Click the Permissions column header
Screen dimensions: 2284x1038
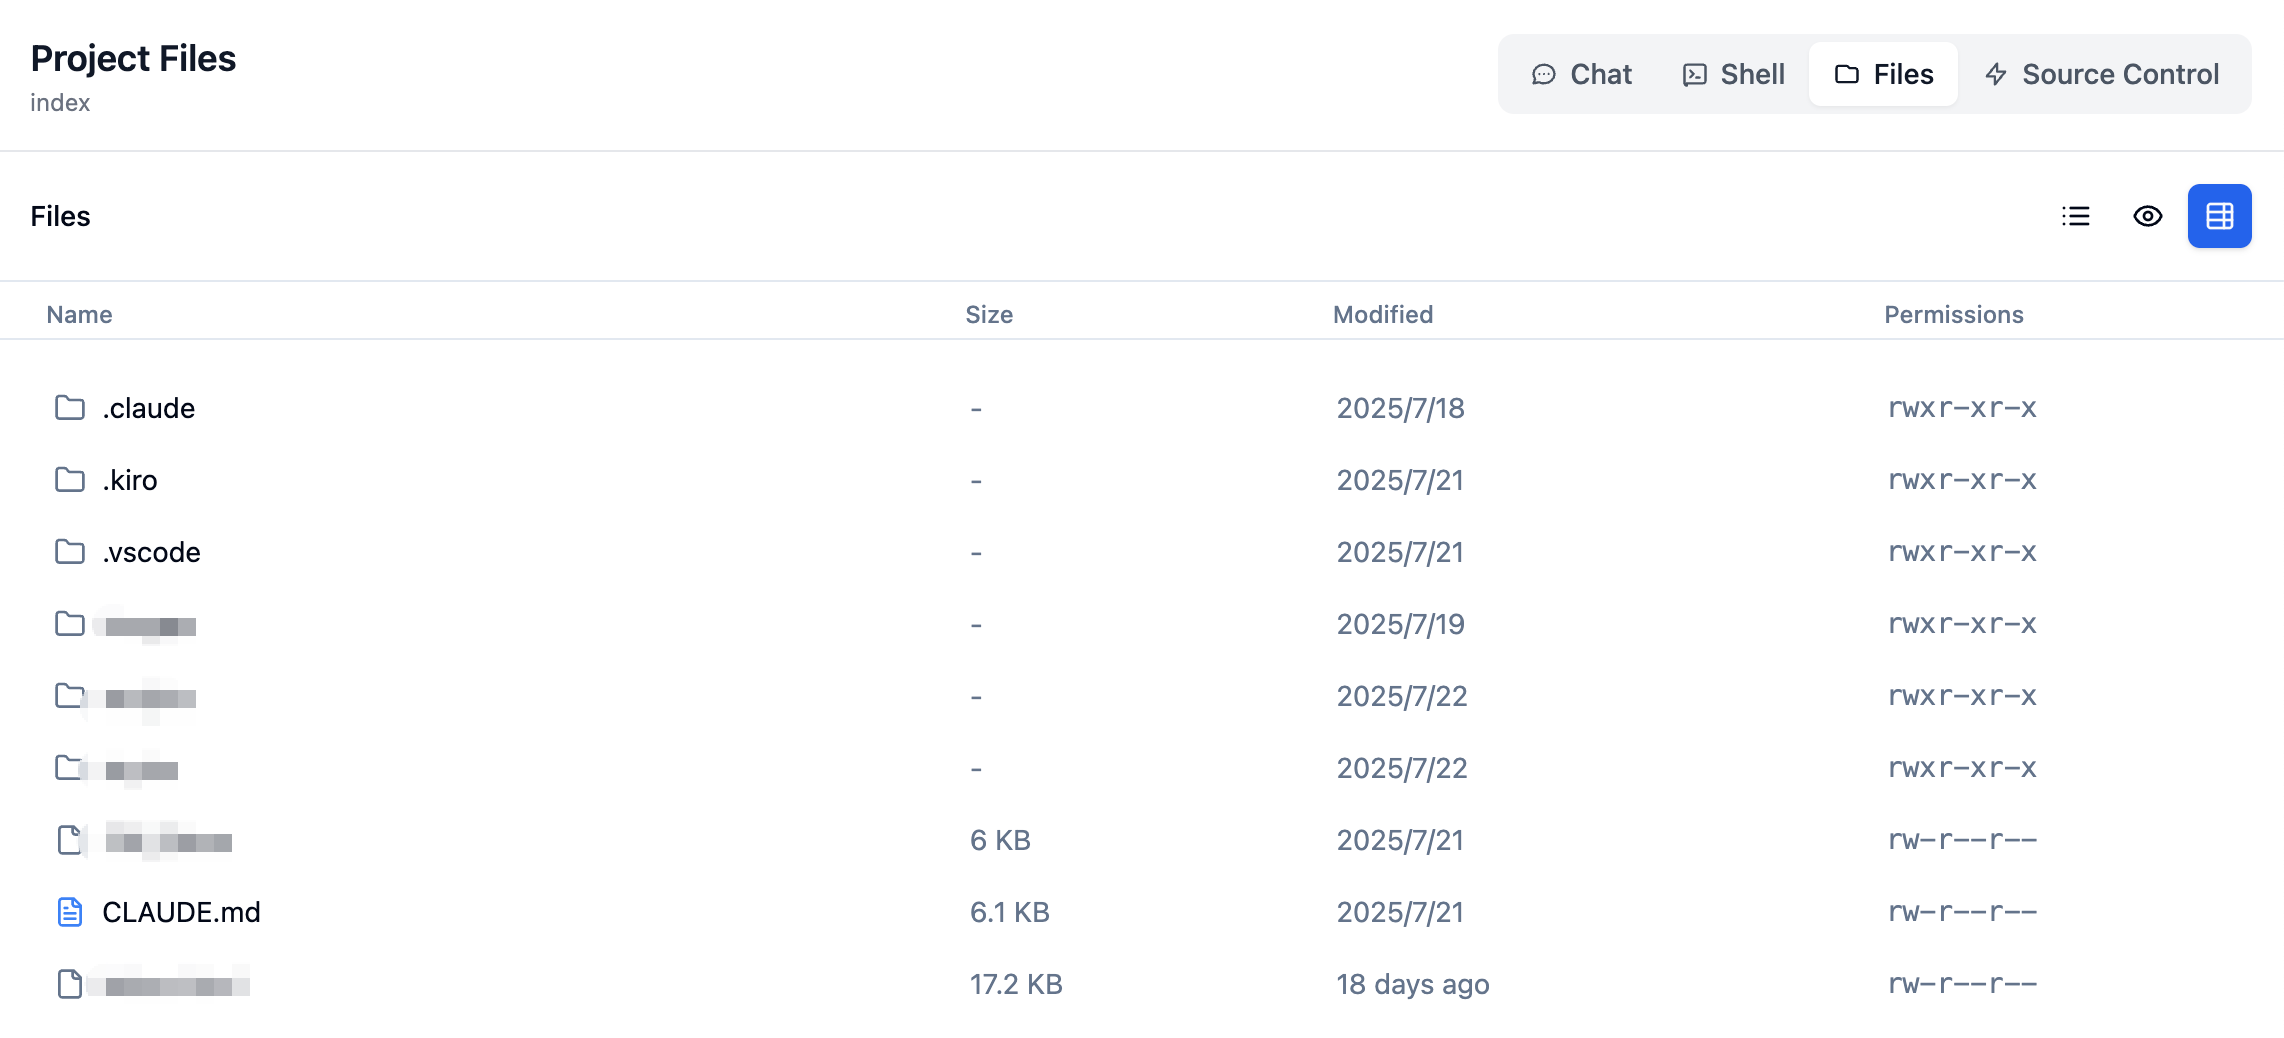[1953, 315]
